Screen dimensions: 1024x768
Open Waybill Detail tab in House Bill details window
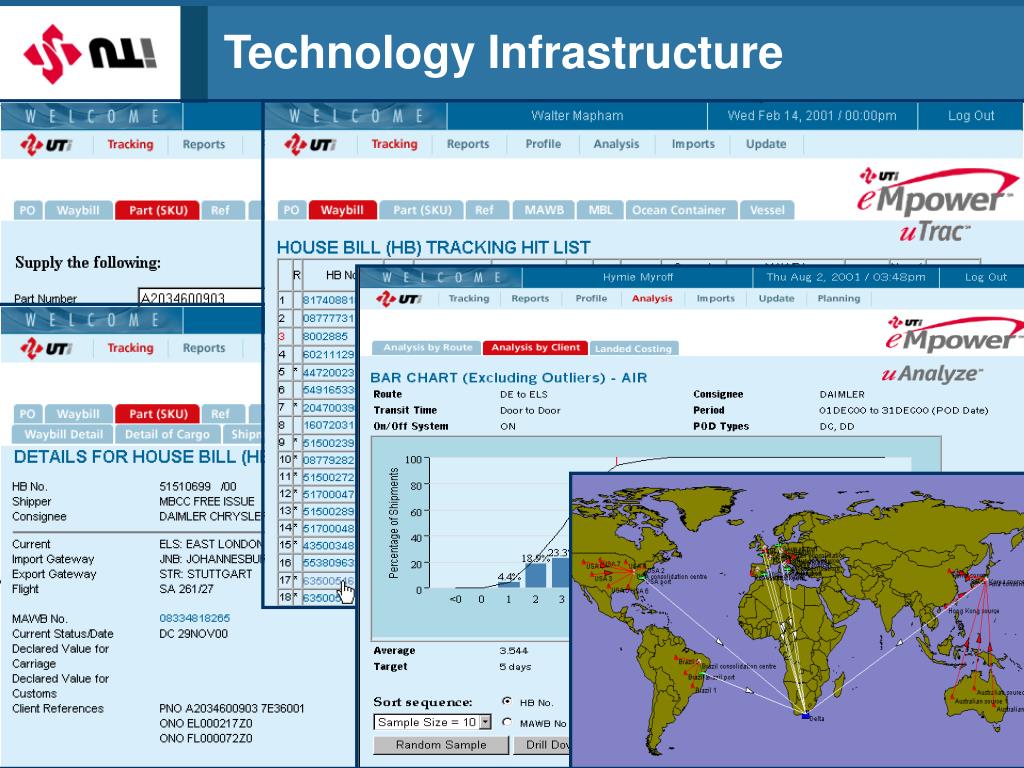[63, 434]
